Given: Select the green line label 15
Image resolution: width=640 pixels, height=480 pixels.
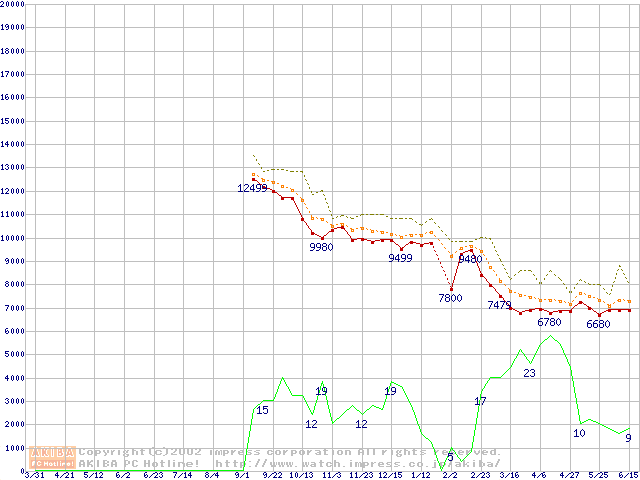Looking at the screenshot, I should [262, 410].
